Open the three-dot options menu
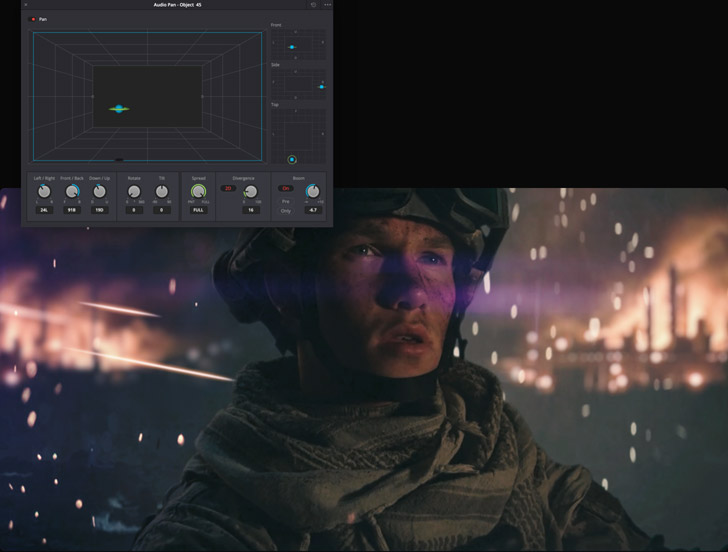Viewport: 728px width, 552px height. [x=327, y=5]
